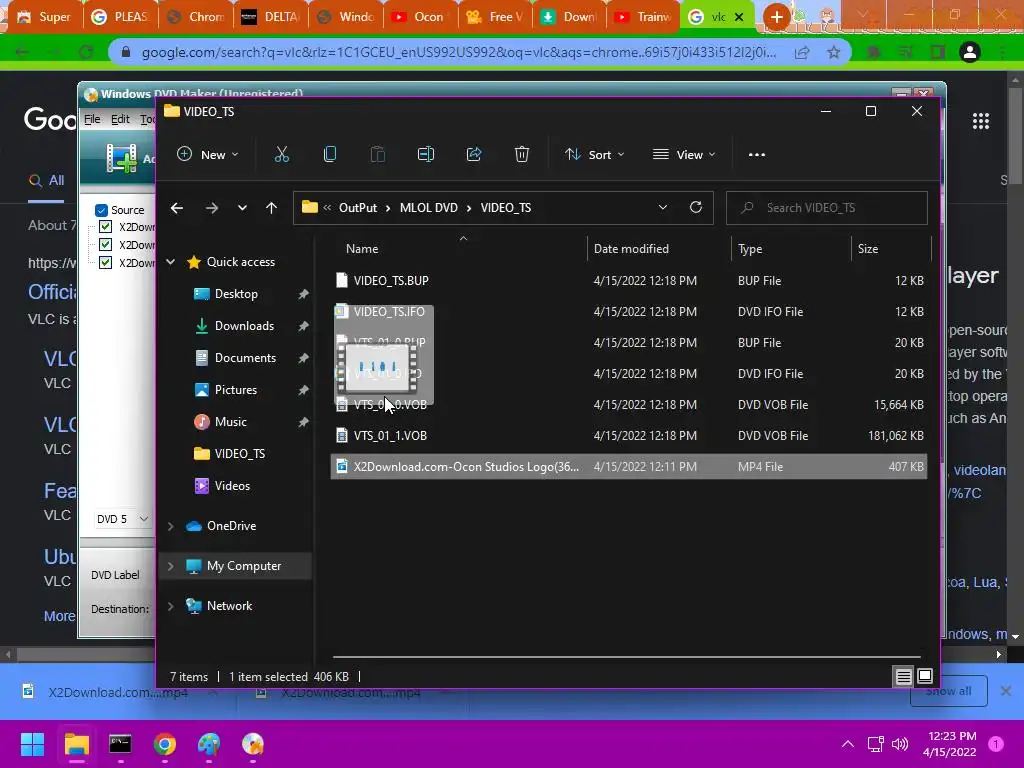Click the Rename icon in Explorer toolbar
The image size is (1024, 768).
click(x=426, y=155)
